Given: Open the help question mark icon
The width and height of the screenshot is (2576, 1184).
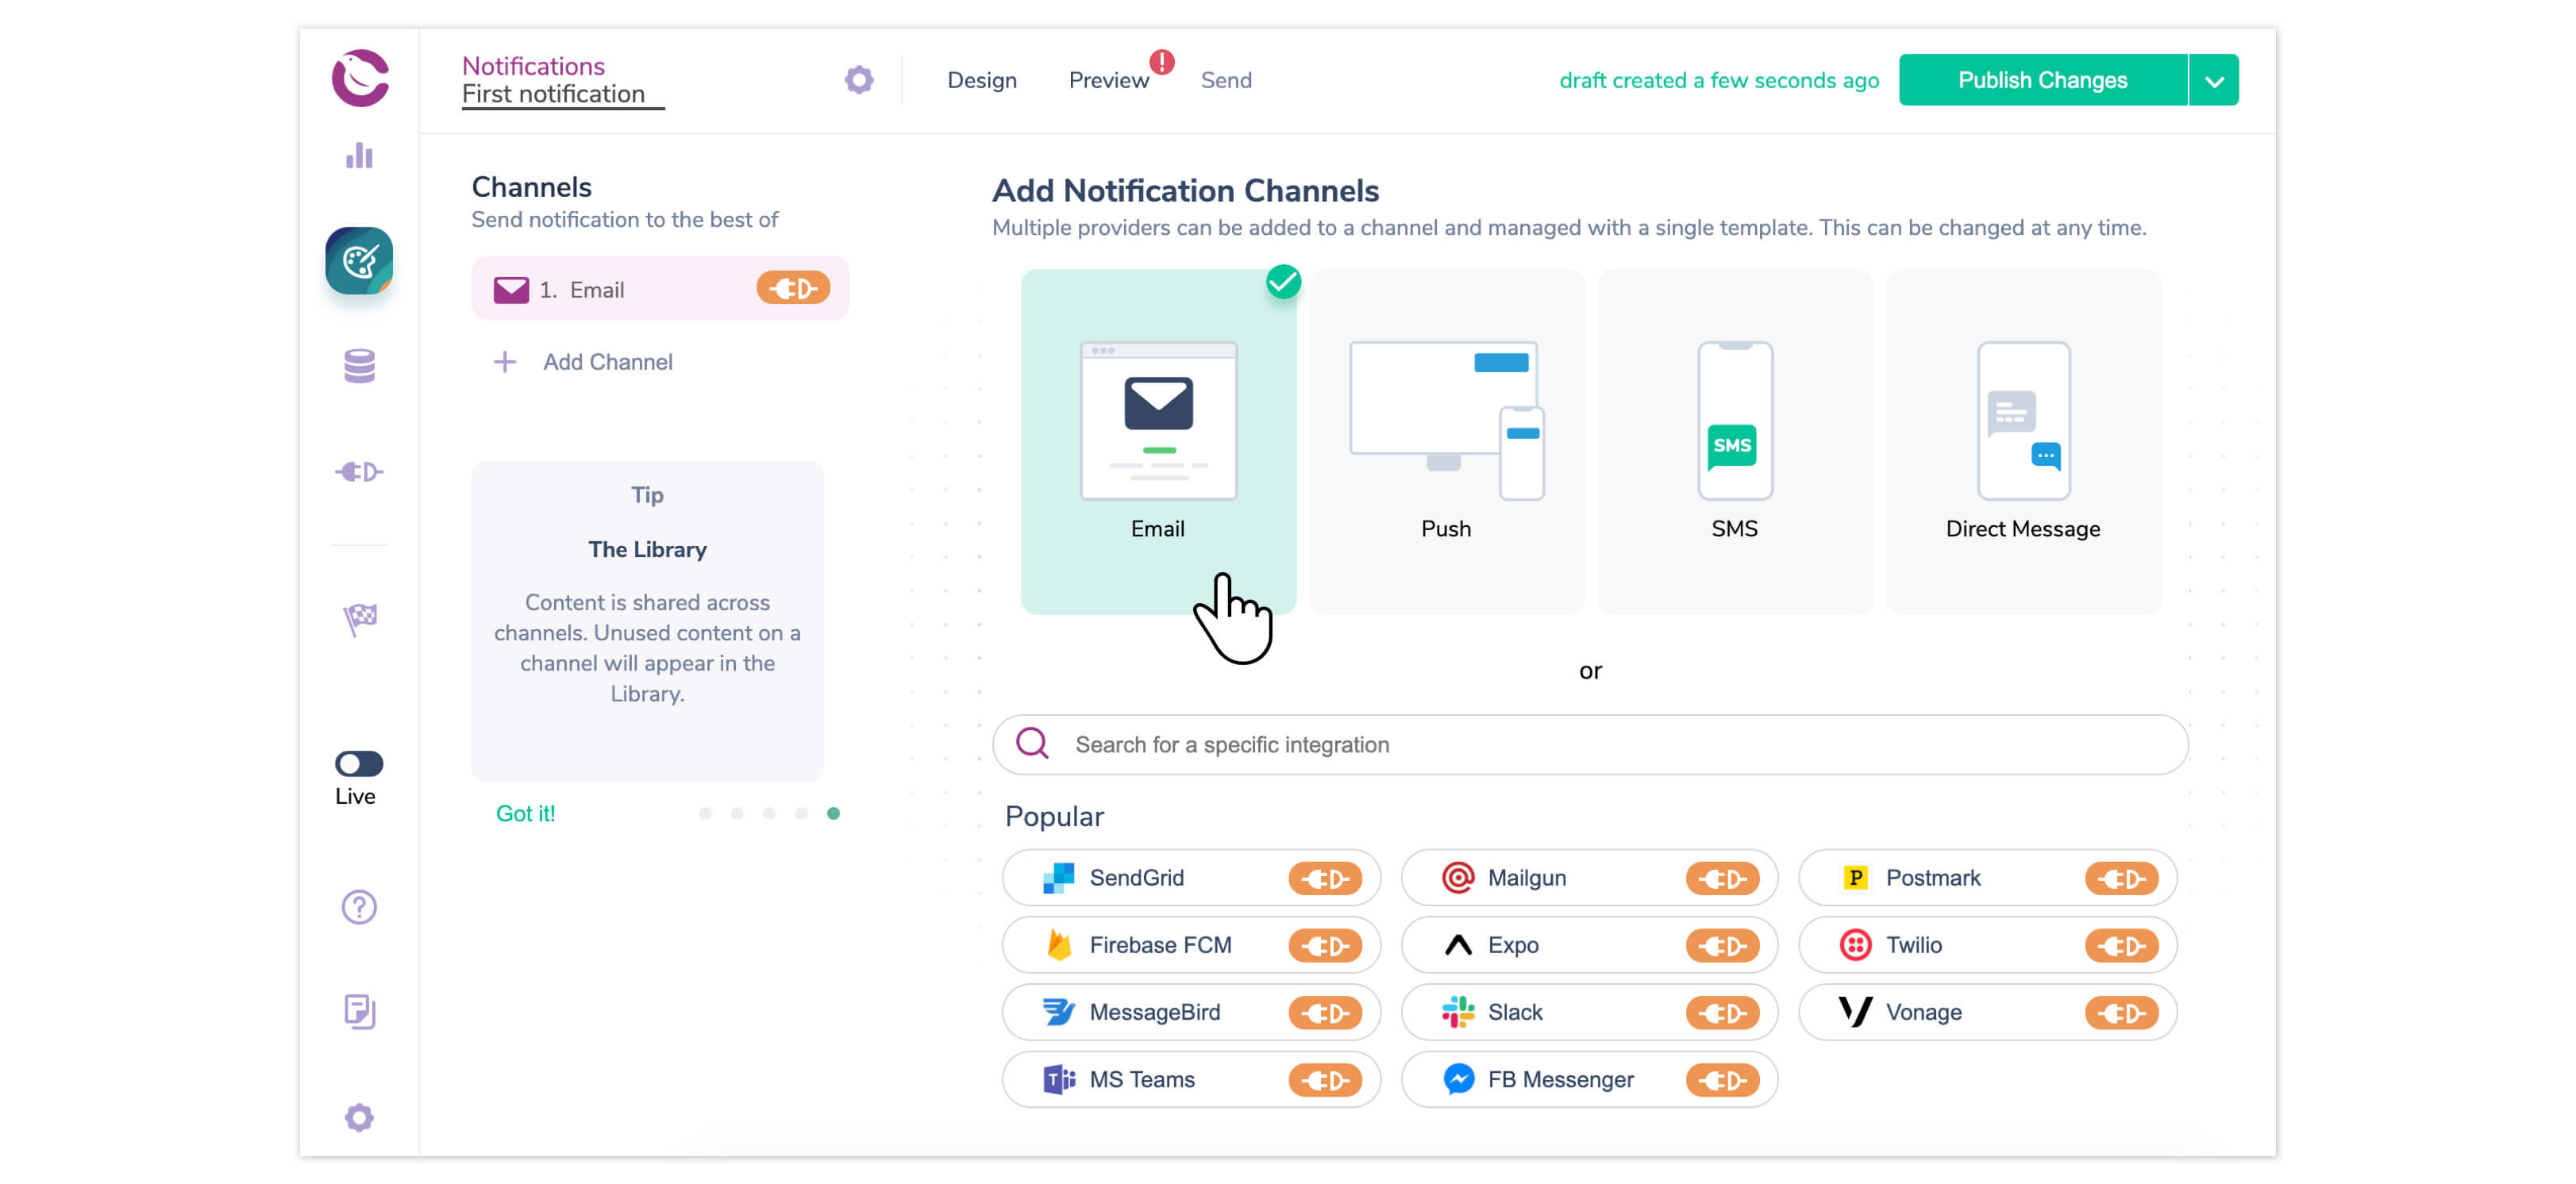Looking at the screenshot, I should point(358,906).
